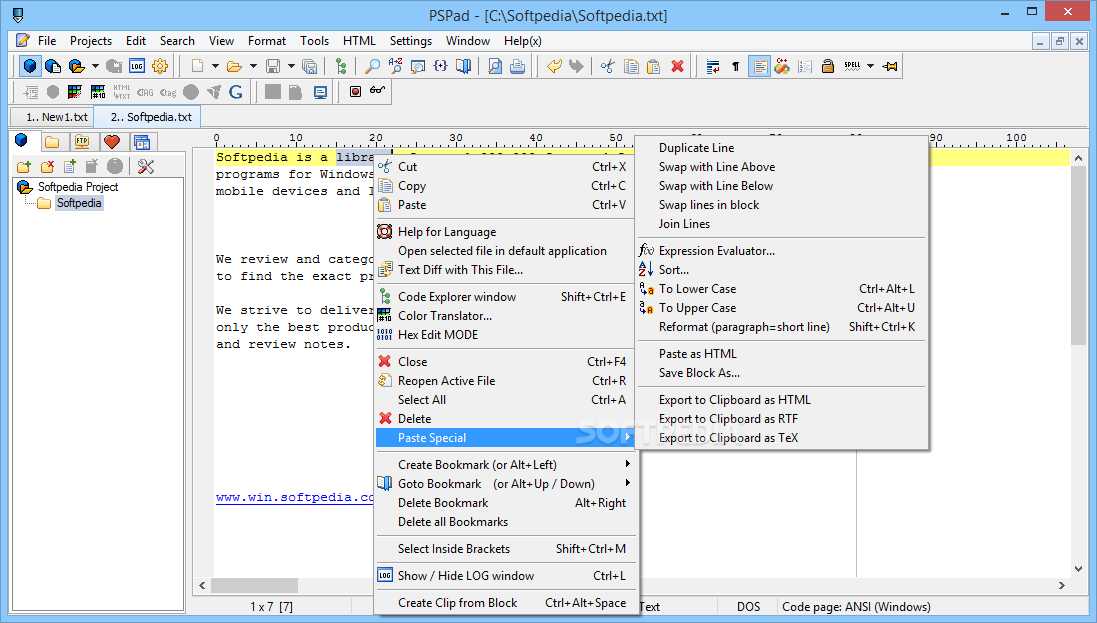This screenshot has height=623, width=1097.
Task: Click the matching brackets braces icon
Action: pyautogui.click(x=440, y=66)
